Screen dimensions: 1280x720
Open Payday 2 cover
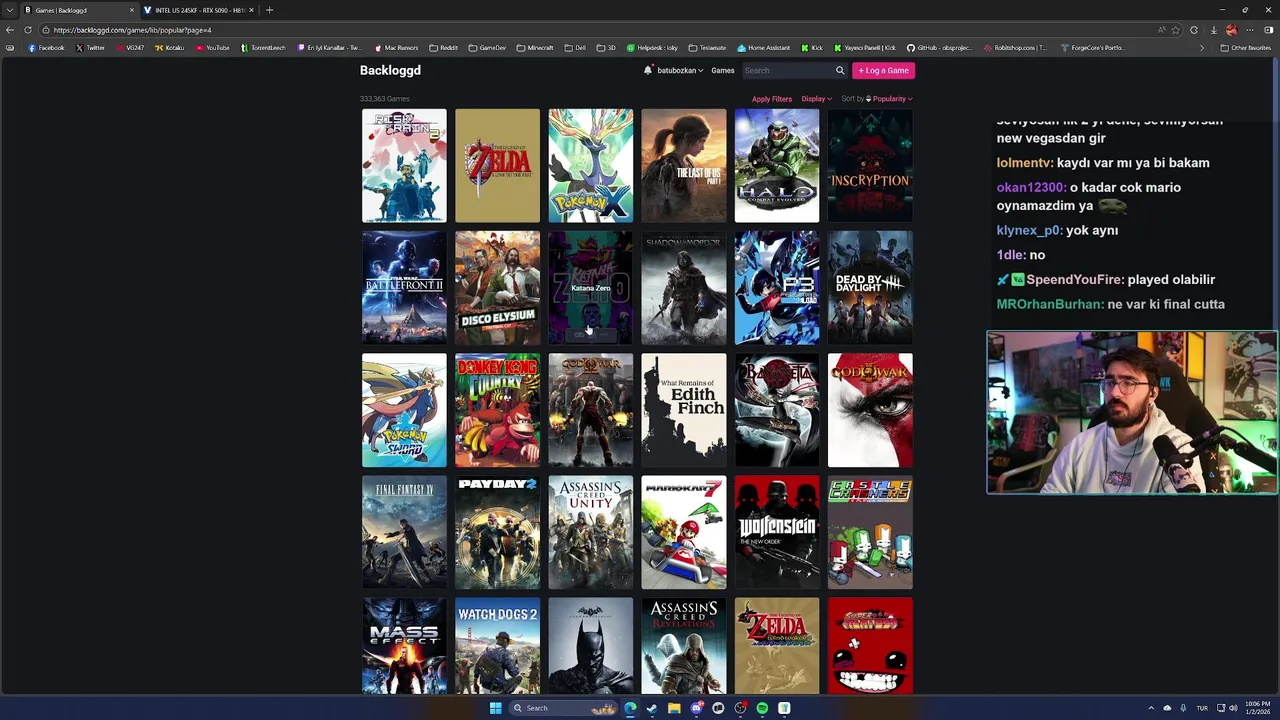[497, 532]
